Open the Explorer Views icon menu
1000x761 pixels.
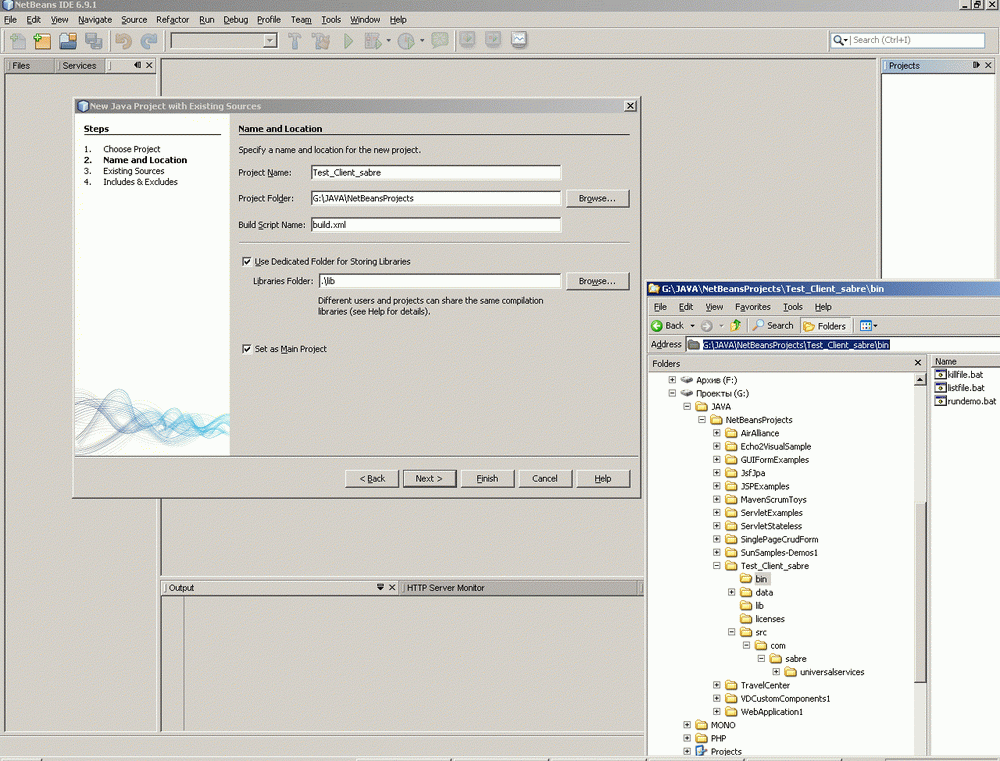click(868, 326)
